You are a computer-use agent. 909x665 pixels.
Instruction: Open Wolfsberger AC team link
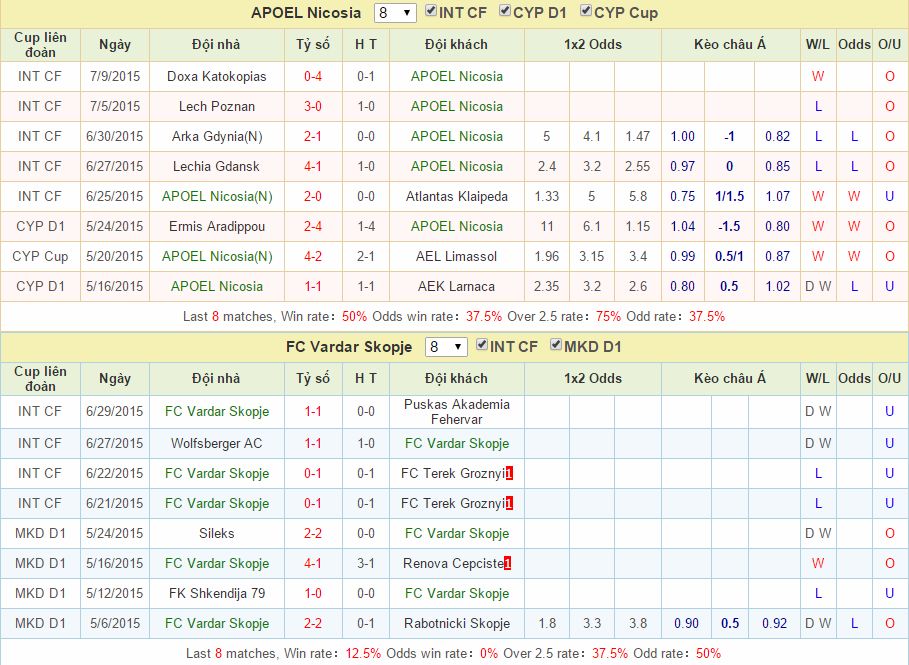coord(216,444)
